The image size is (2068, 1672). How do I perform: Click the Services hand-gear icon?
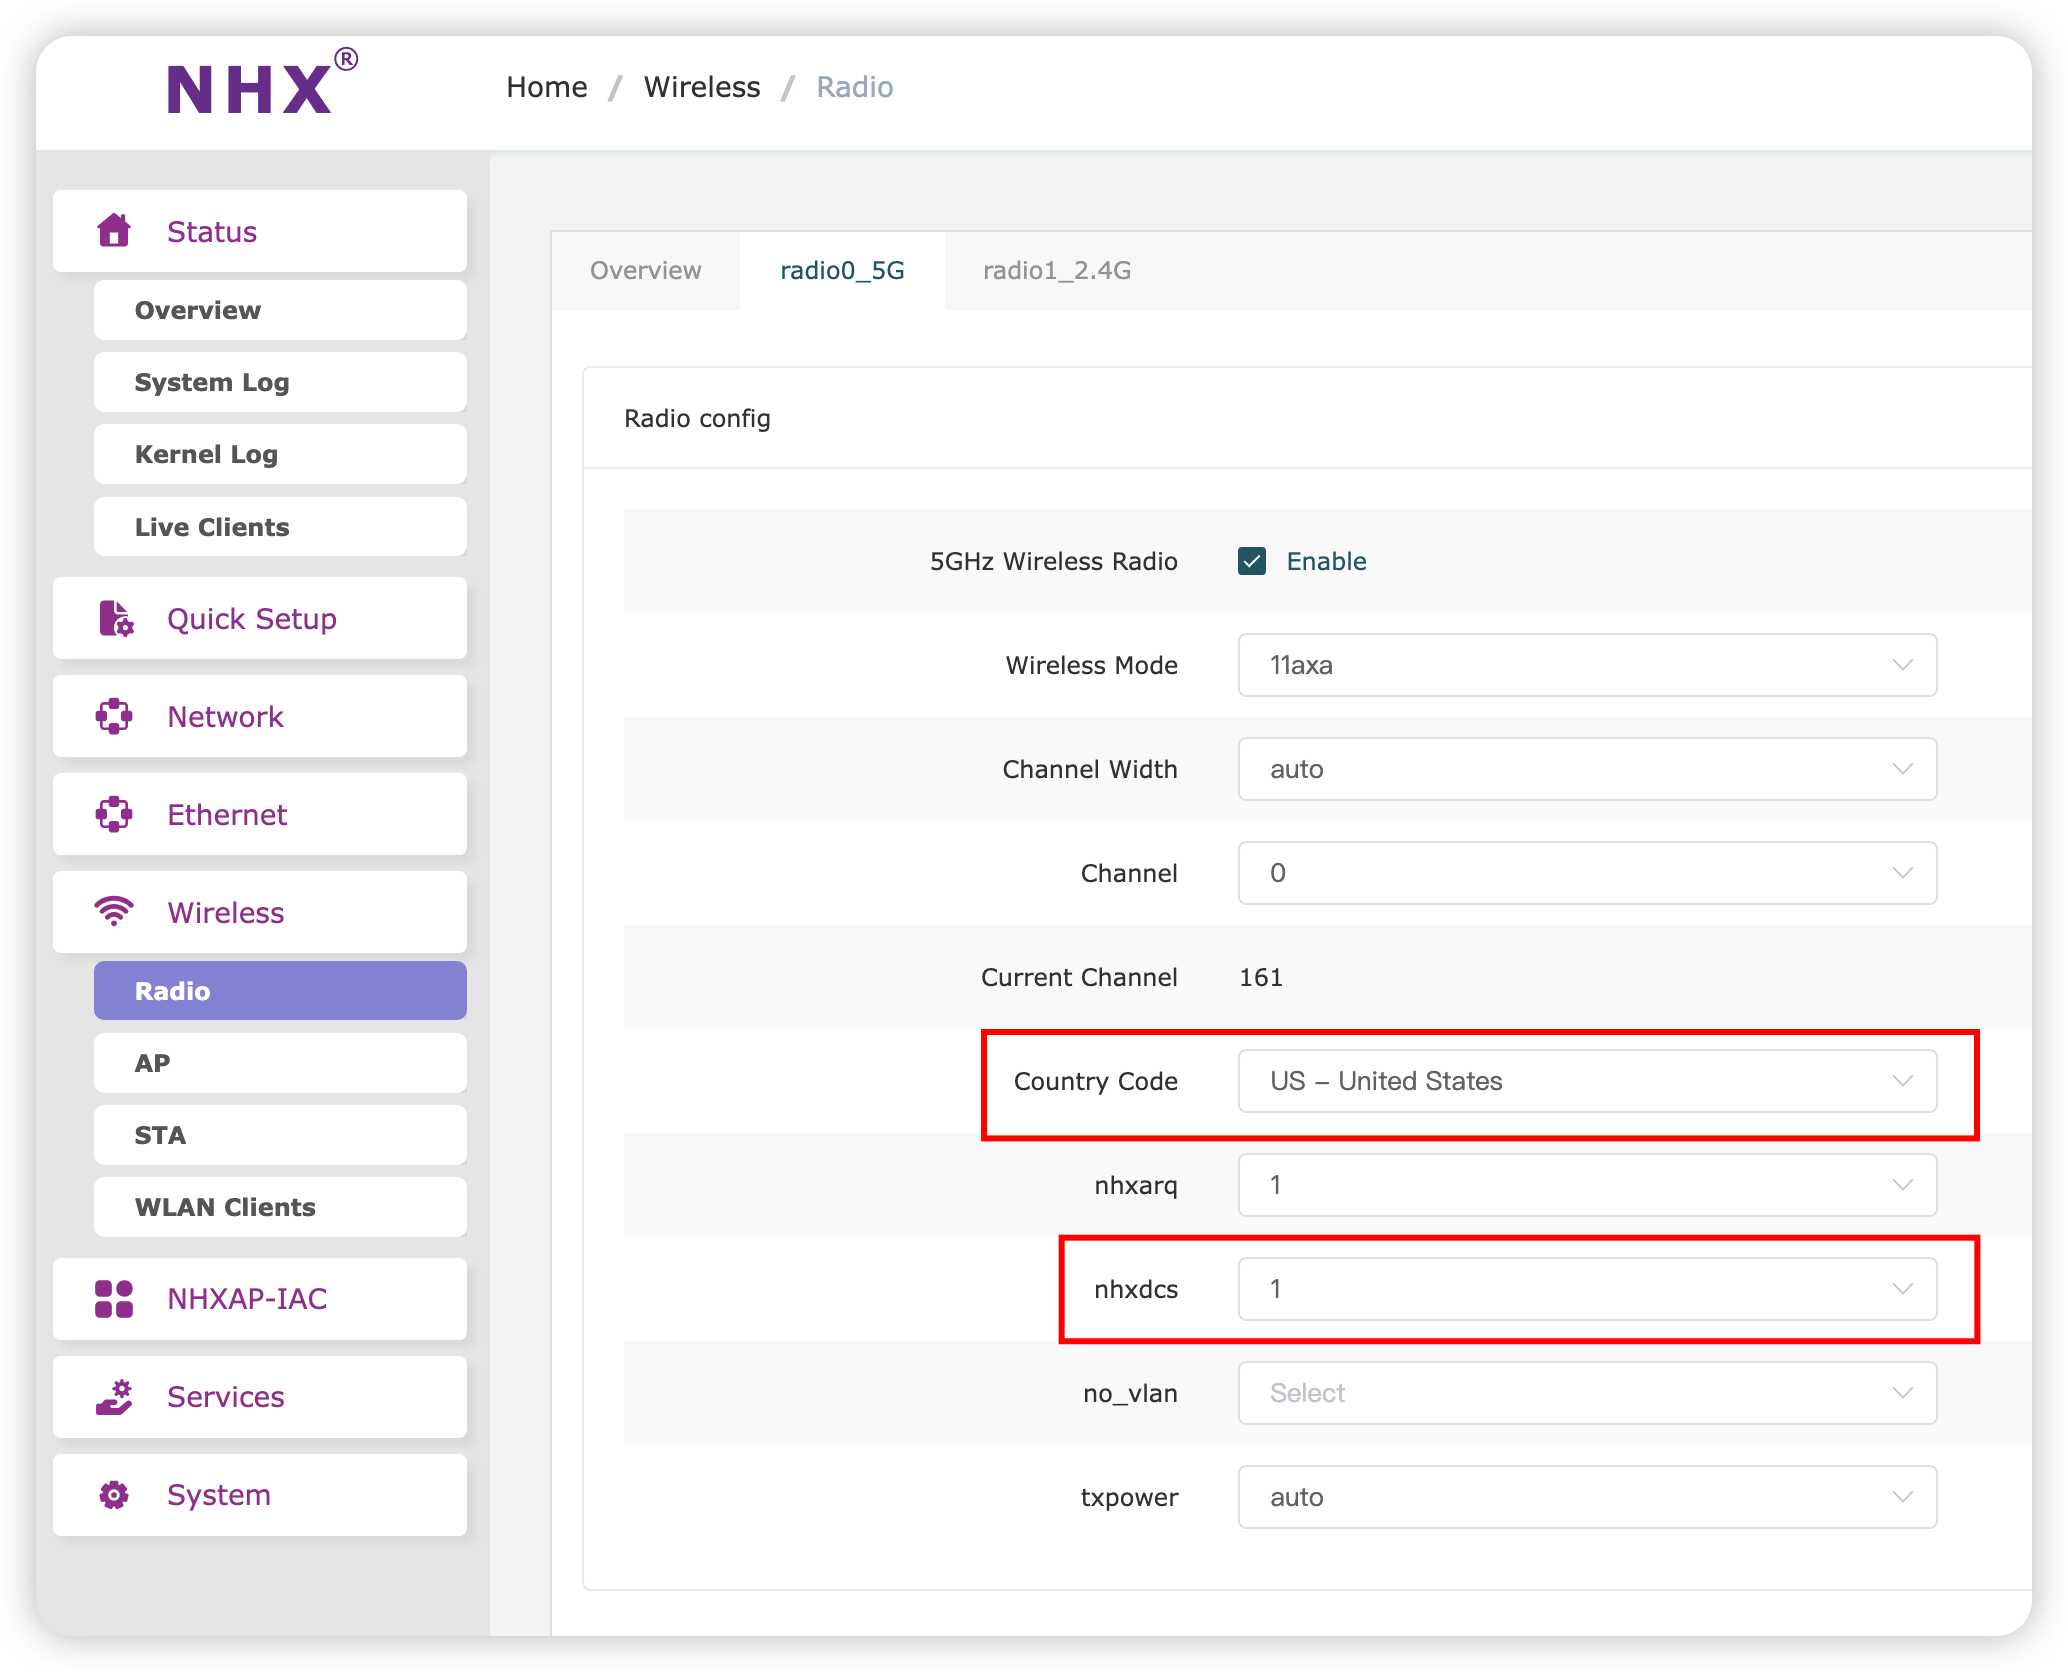114,1397
